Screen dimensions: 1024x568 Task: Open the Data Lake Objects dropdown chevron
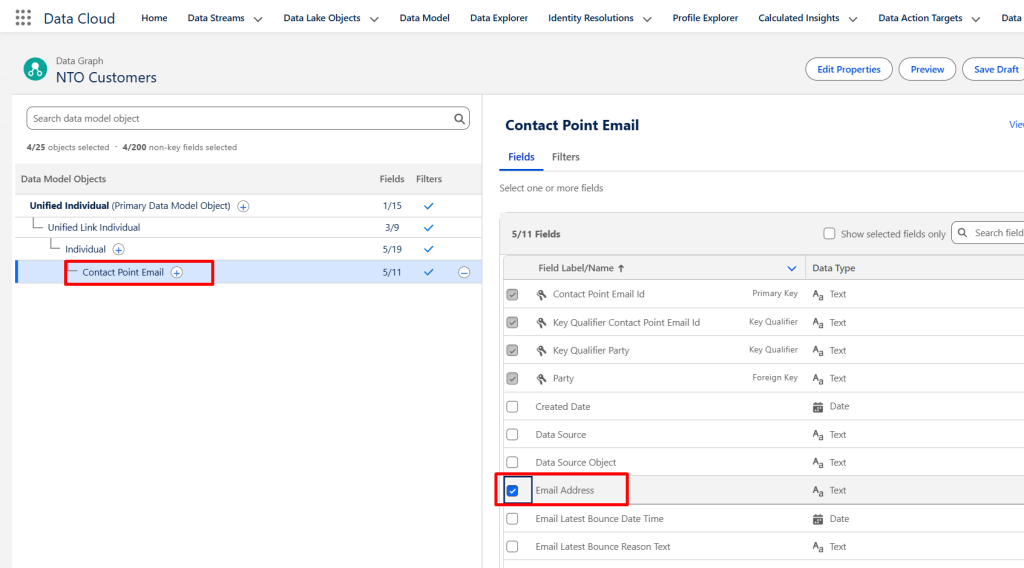tap(374, 19)
